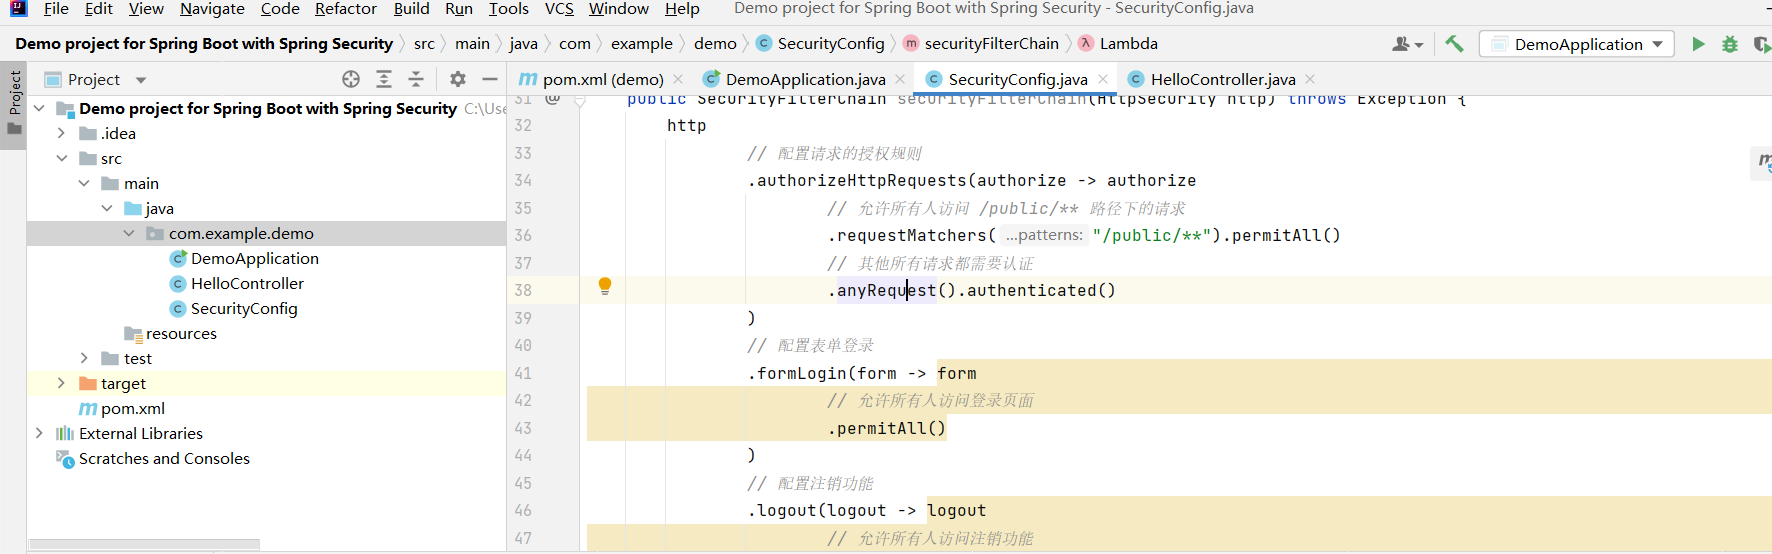The width and height of the screenshot is (1772, 554).
Task: Click 'demo' in the breadcrumb bar
Action: tap(715, 44)
